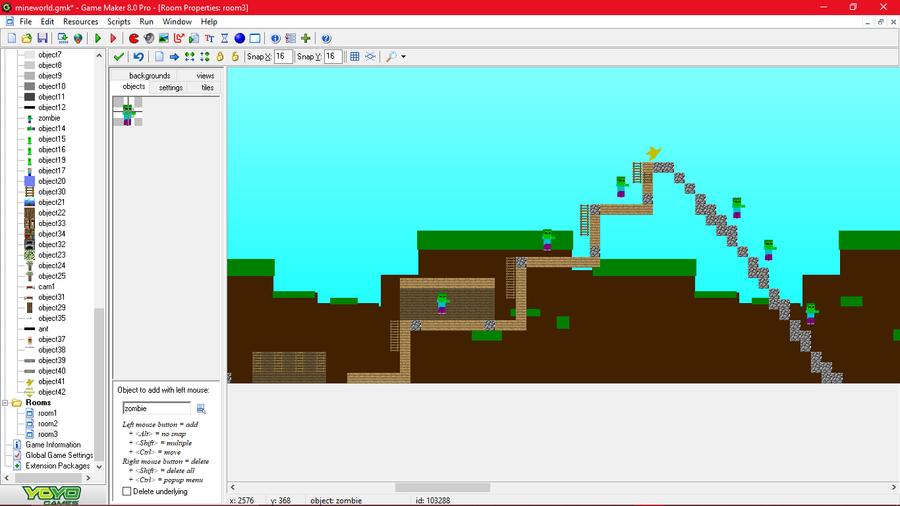
Task: Create a sprite with Pac-Man icon
Action: [x=134, y=38]
